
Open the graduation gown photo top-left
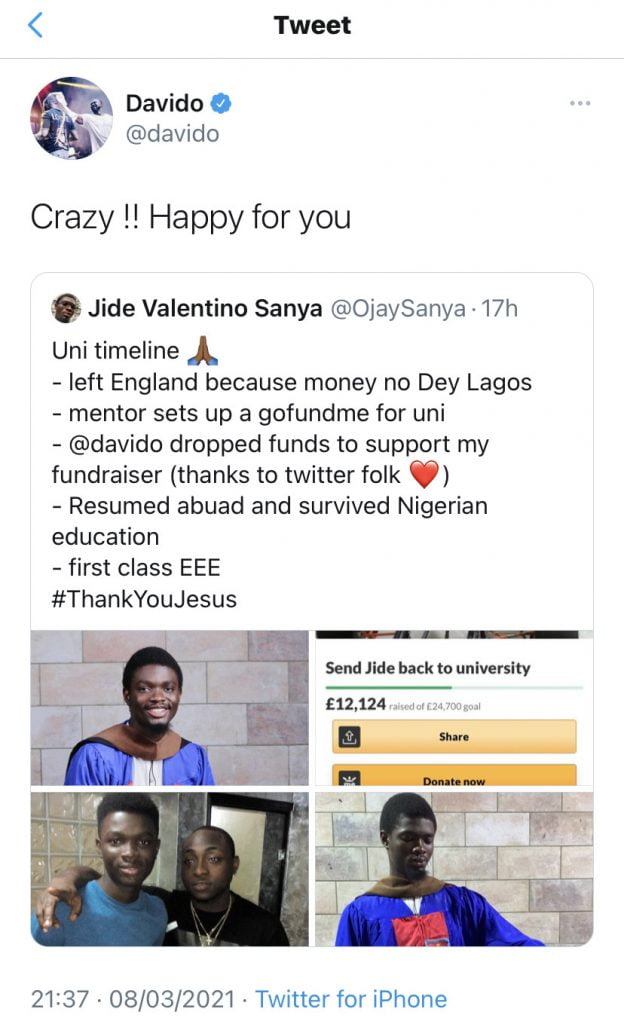point(170,708)
